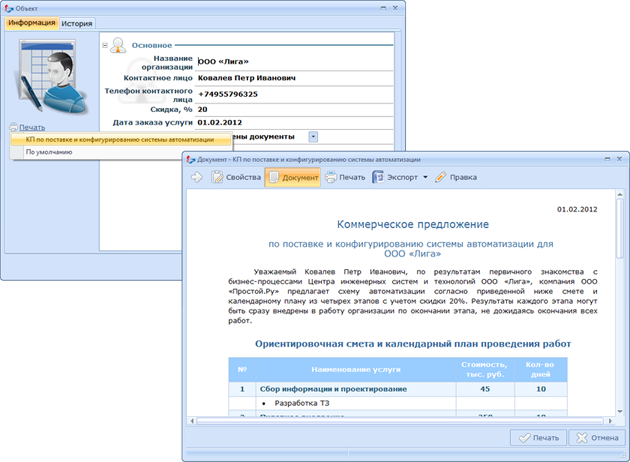630x462 pixels.
Task: Click the Коммерческое предложение heading
Action: coord(413,224)
